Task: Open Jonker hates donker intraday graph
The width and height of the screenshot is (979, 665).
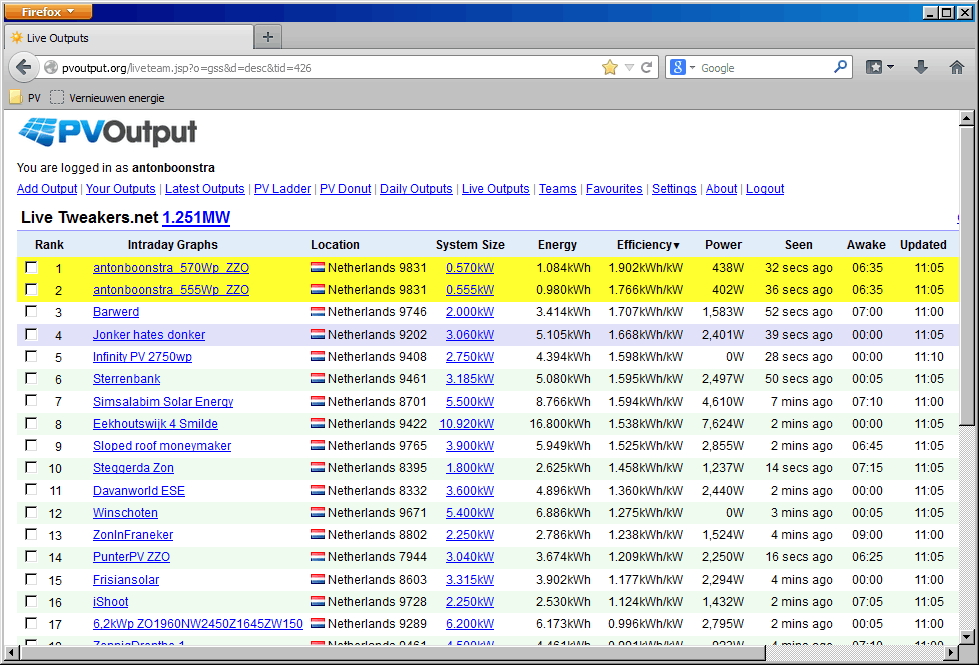Action: click(x=149, y=335)
